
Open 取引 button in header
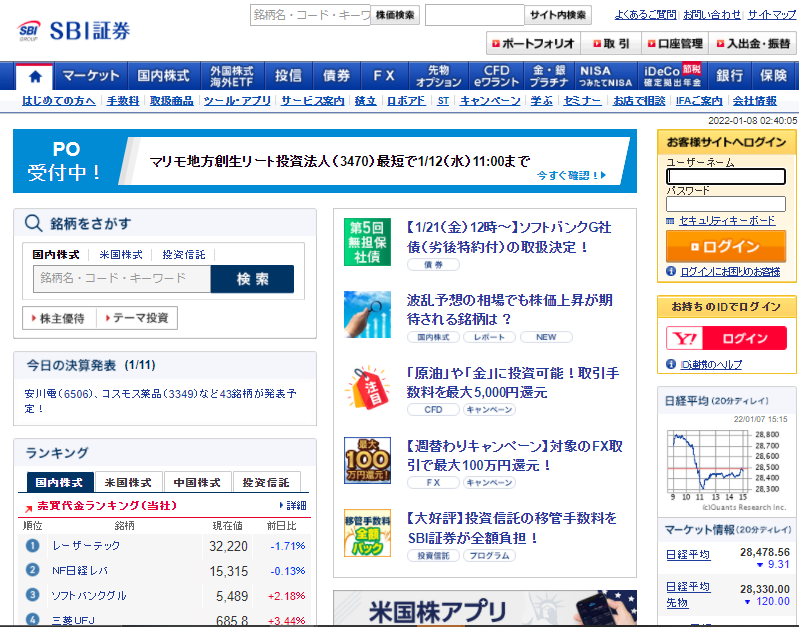pos(611,44)
